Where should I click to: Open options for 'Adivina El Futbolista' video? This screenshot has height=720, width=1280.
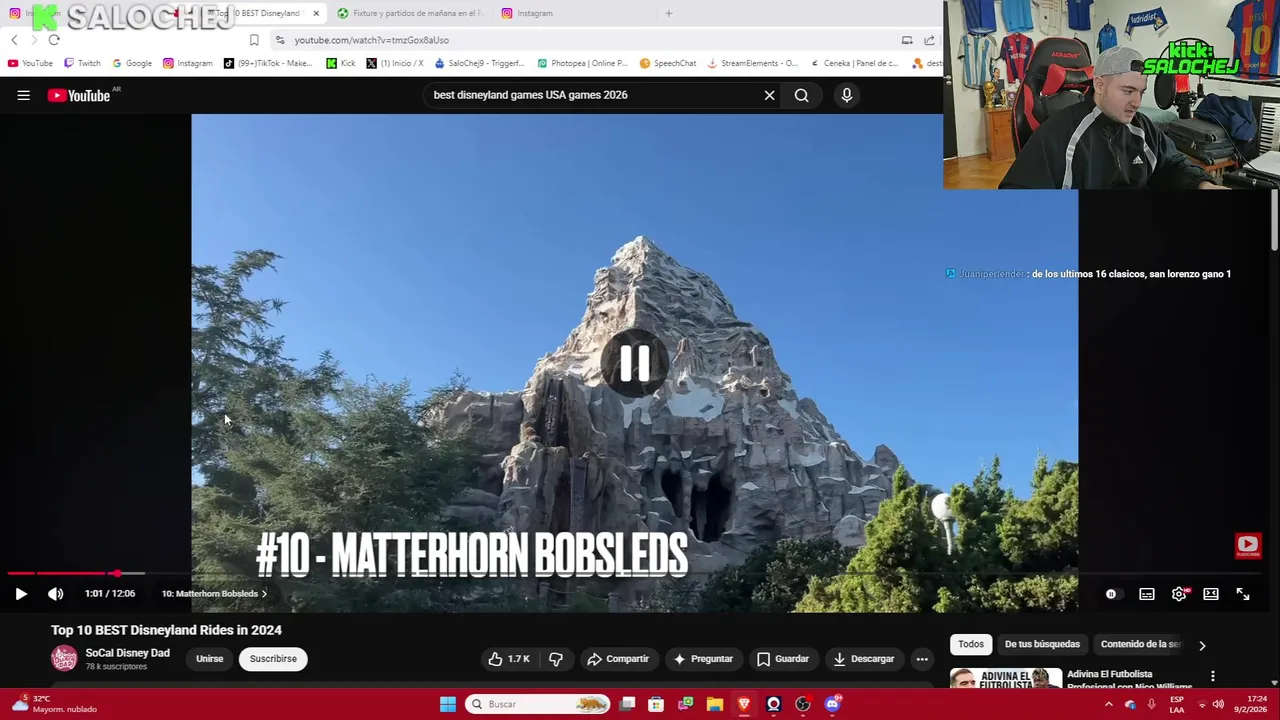tap(1213, 676)
